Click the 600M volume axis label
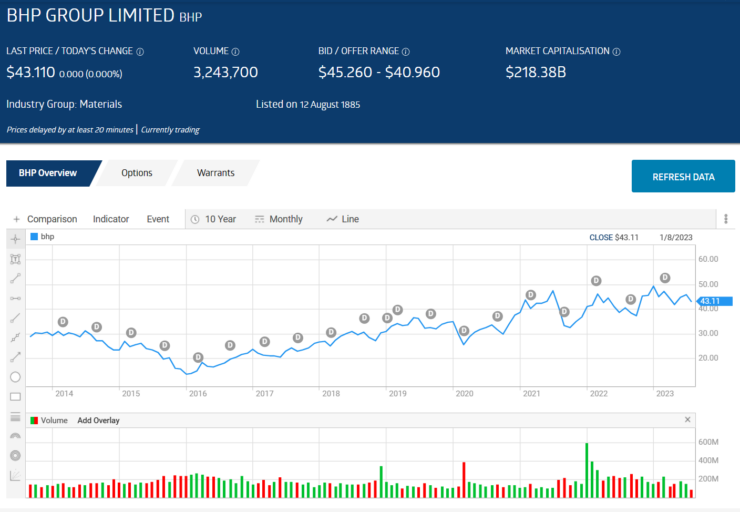The image size is (740, 512). 708,442
